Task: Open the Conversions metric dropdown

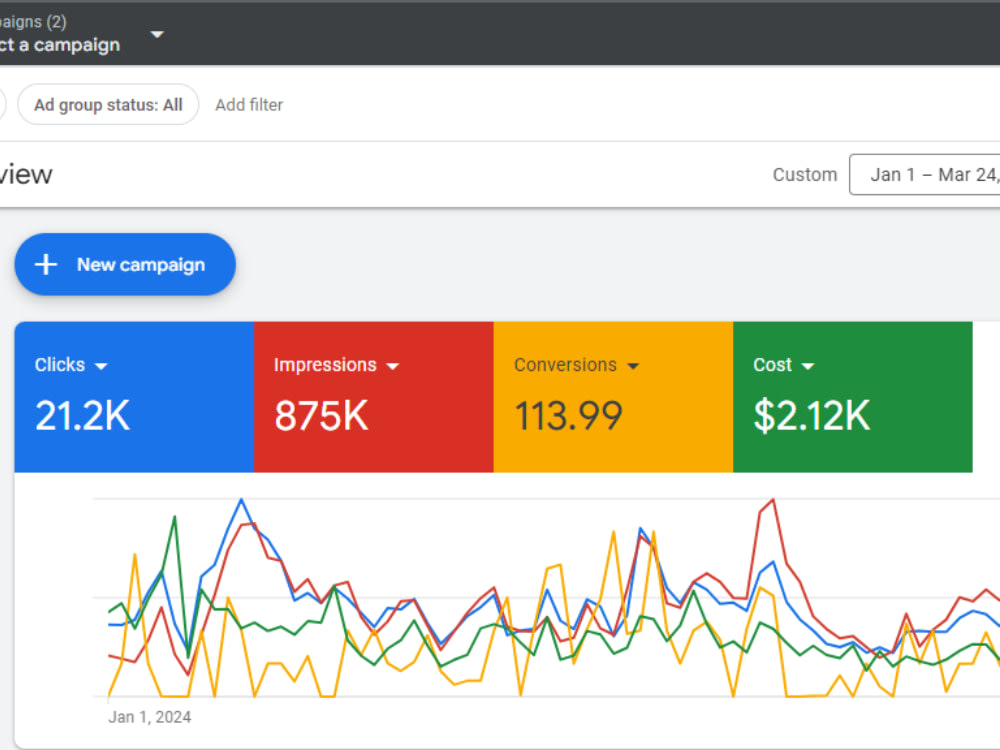Action: coord(633,366)
